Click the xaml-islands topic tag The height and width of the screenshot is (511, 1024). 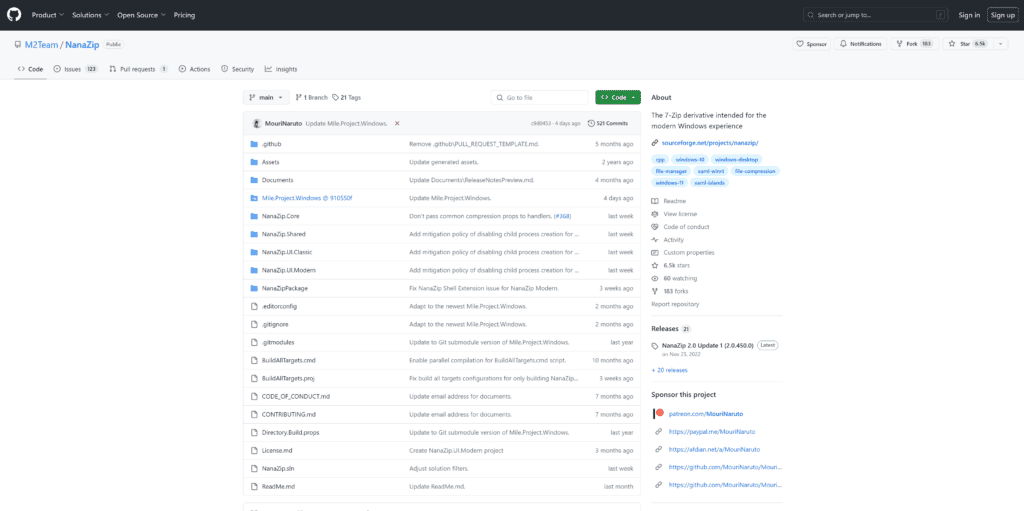710,182
